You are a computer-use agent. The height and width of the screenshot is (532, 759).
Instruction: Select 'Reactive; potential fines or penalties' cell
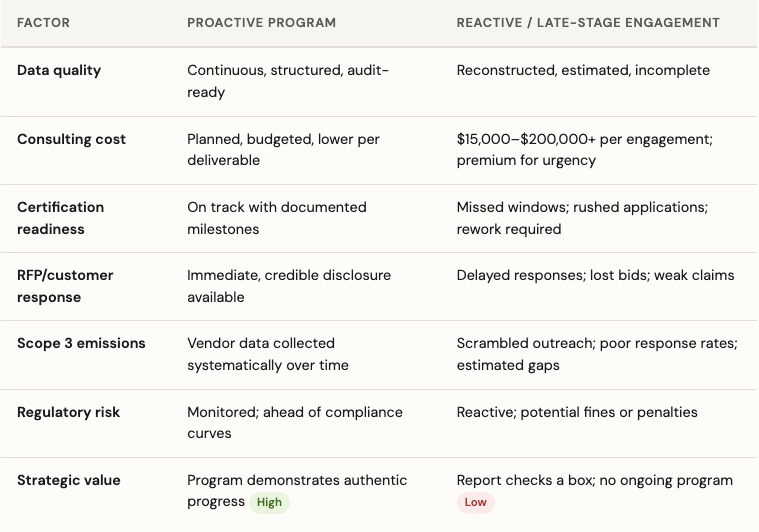[x=577, y=412]
